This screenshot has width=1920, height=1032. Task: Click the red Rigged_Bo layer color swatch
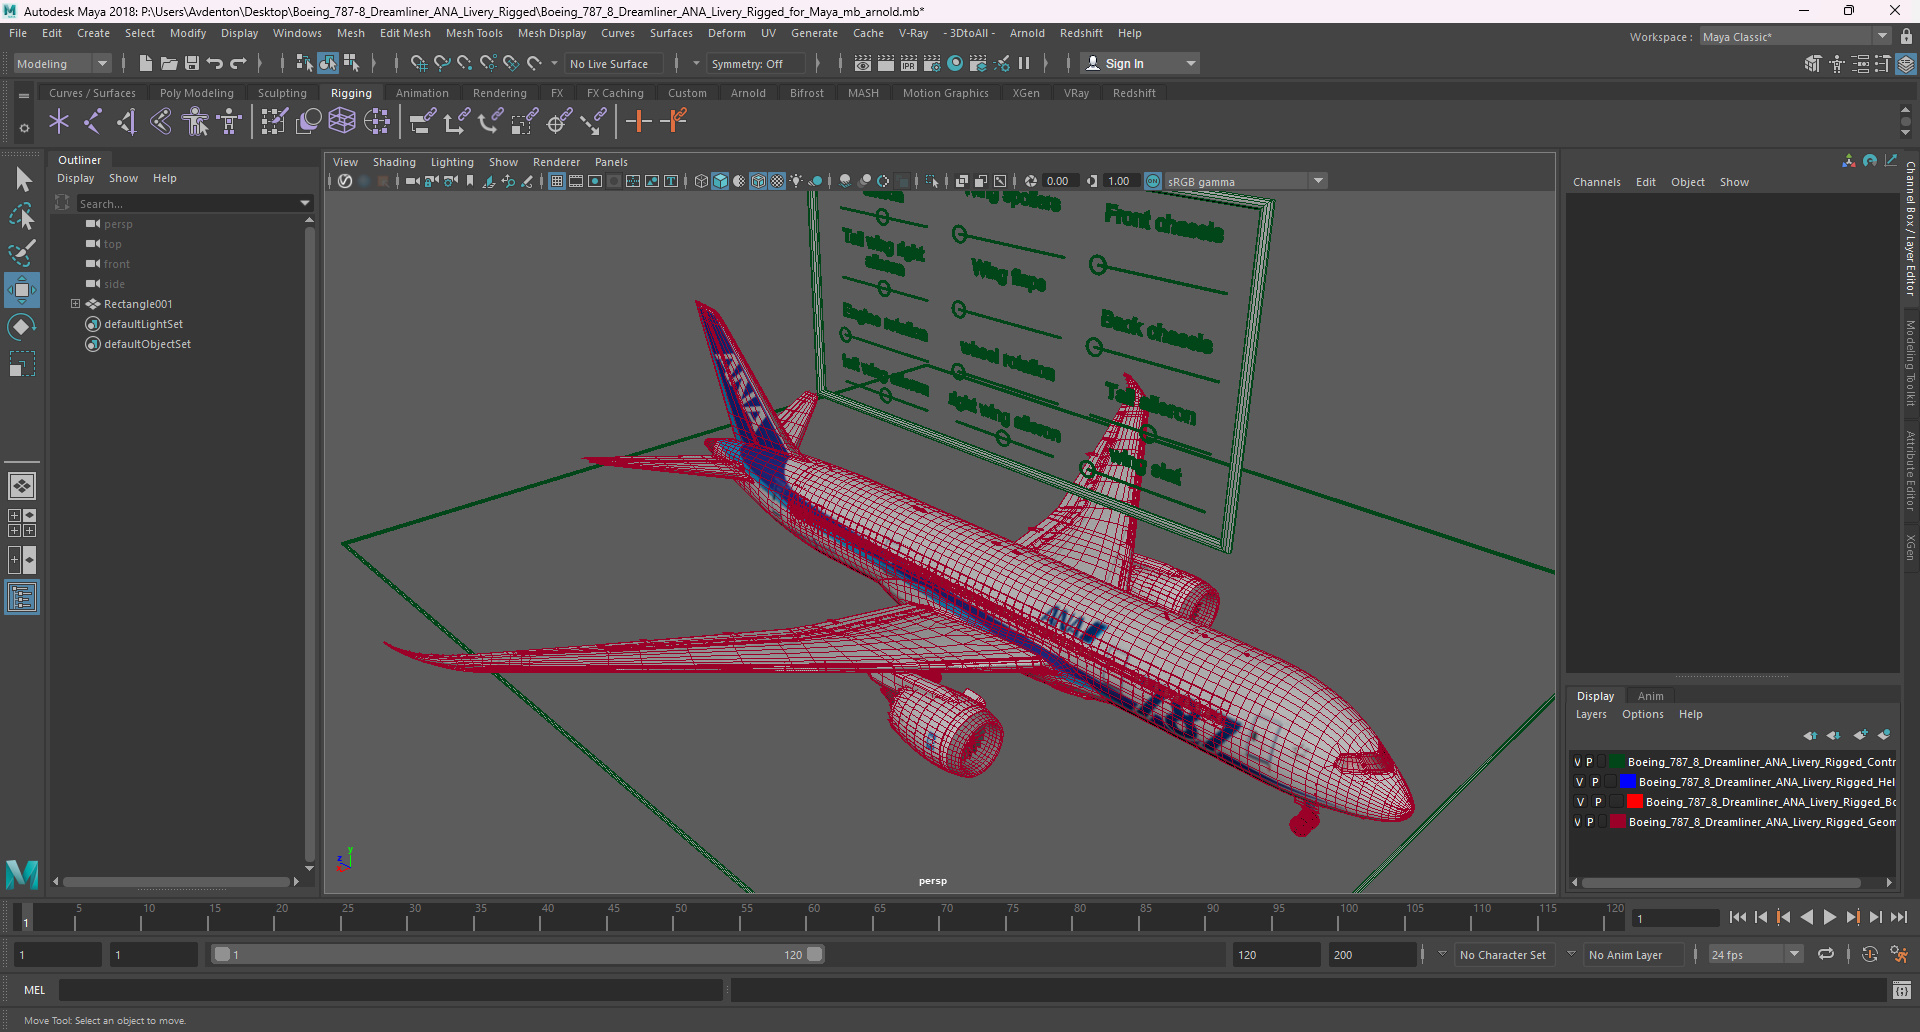click(x=1635, y=802)
